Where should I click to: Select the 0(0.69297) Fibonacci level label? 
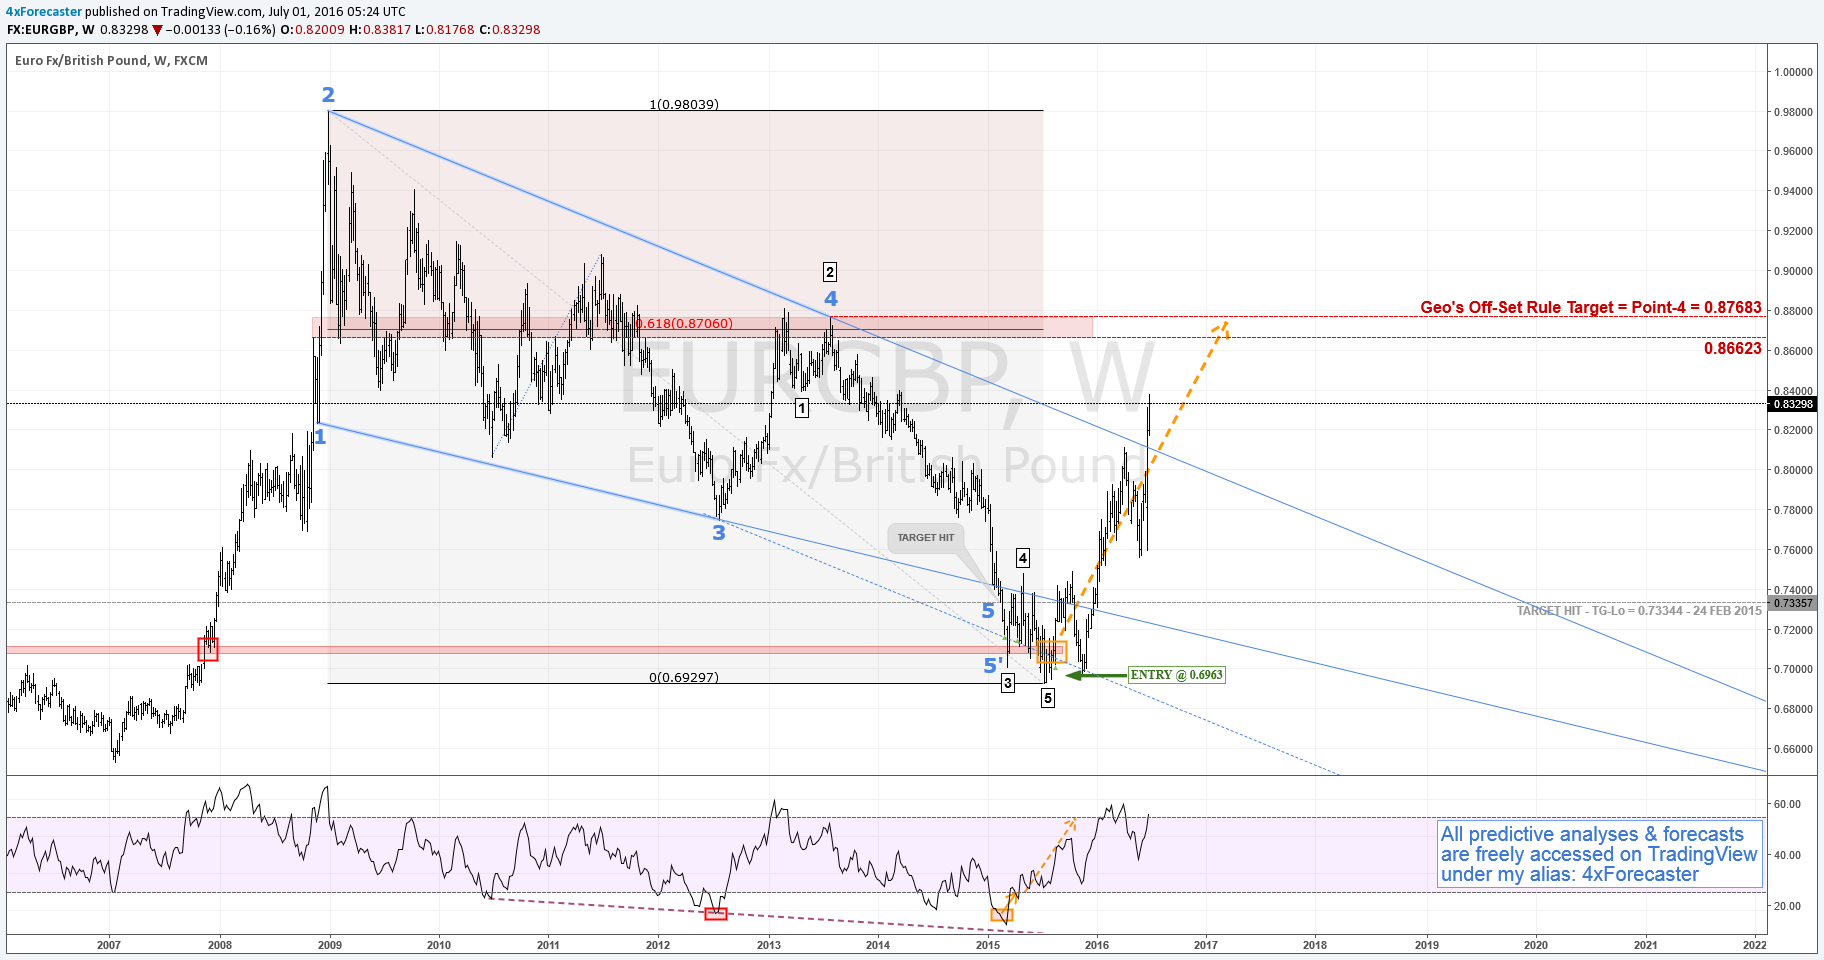684,677
